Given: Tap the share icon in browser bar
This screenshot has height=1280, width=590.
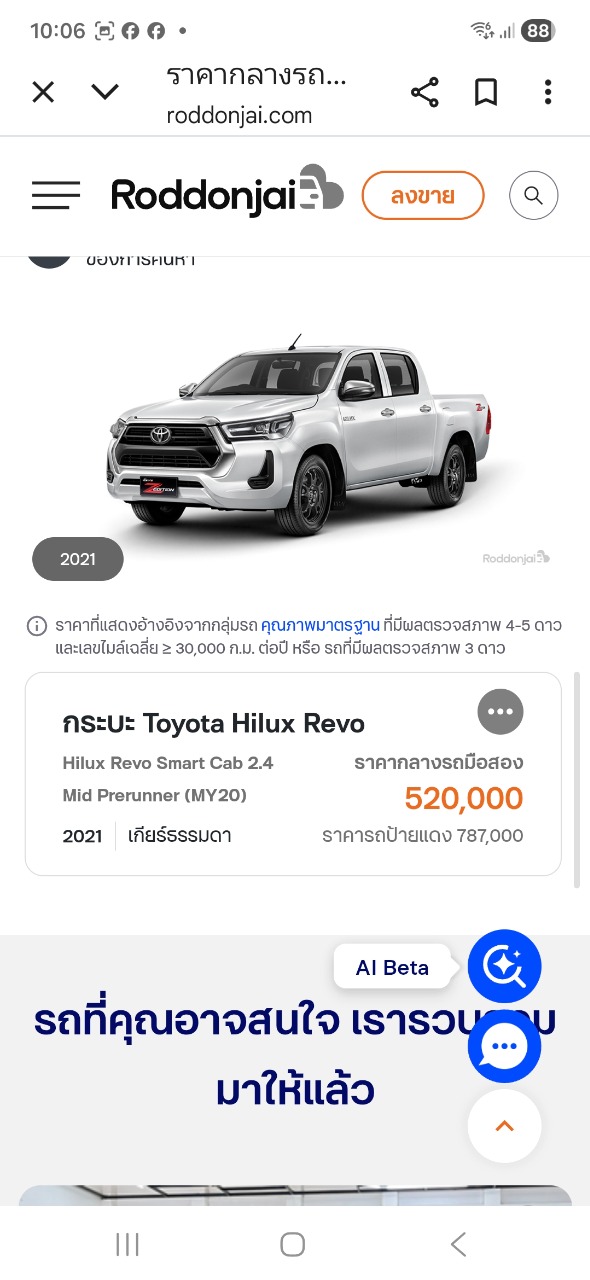Looking at the screenshot, I should click(425, 93).
